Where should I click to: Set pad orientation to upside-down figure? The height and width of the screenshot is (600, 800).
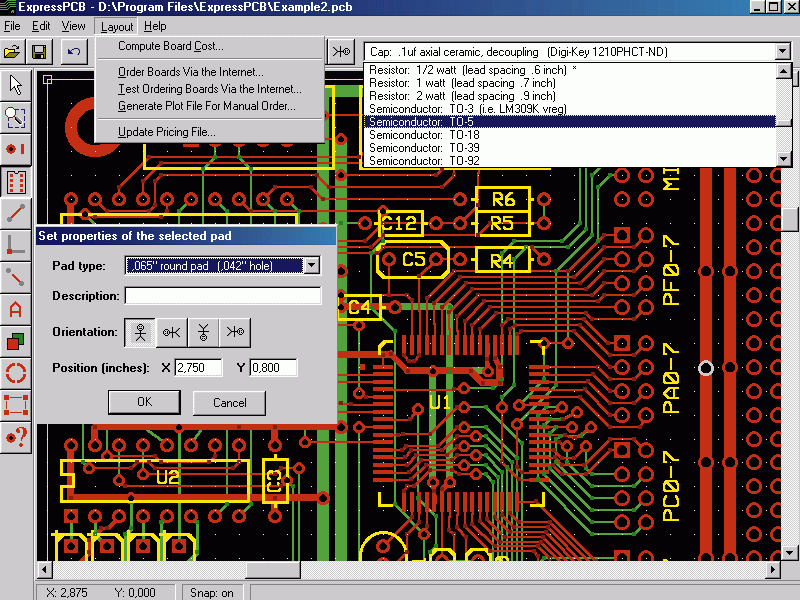203,333
